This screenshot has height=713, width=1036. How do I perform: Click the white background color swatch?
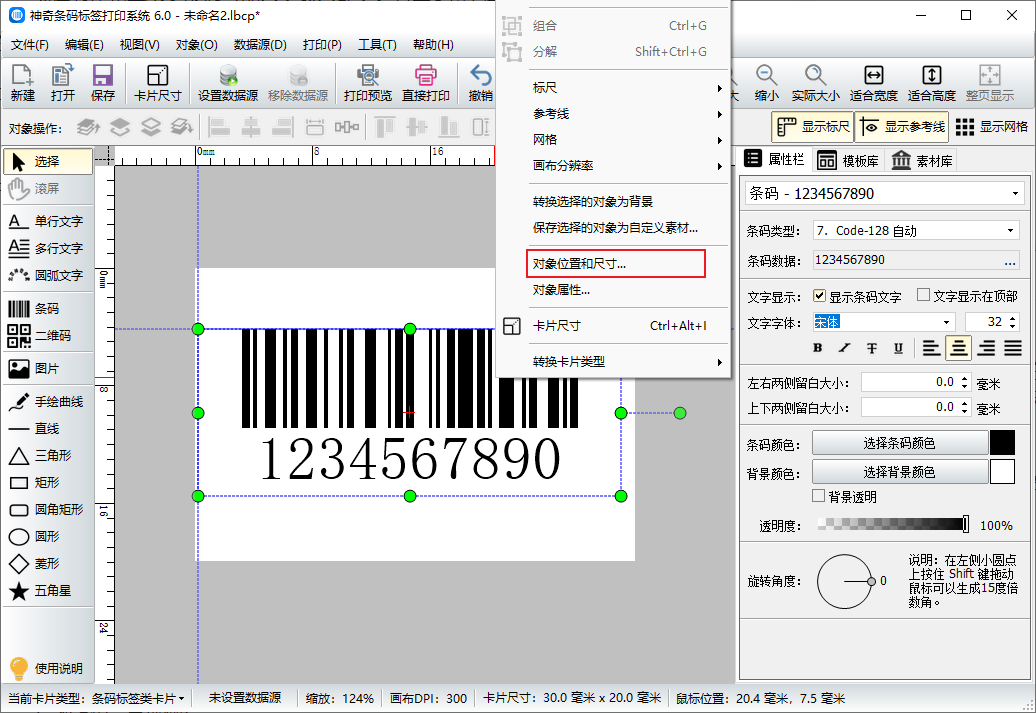tap(1002, 472)
